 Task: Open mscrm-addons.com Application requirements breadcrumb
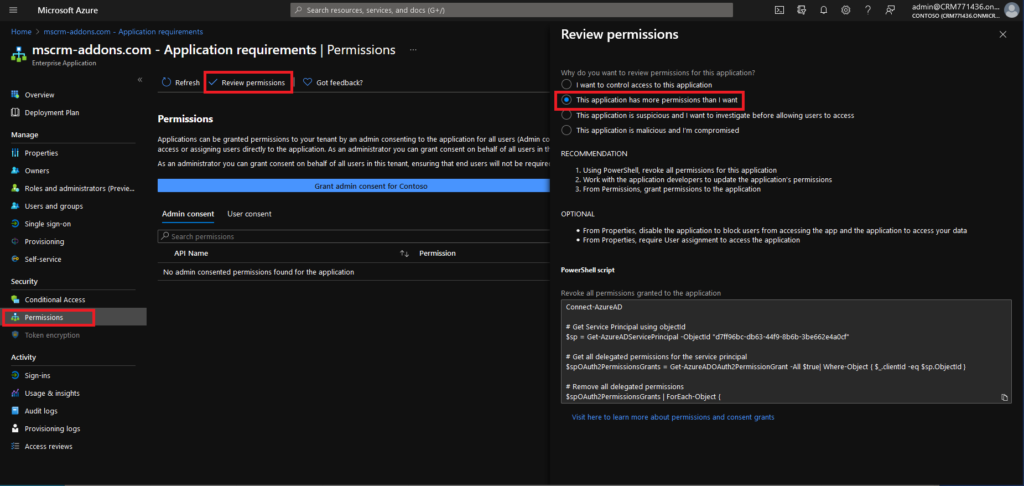(x=123, y=31)
